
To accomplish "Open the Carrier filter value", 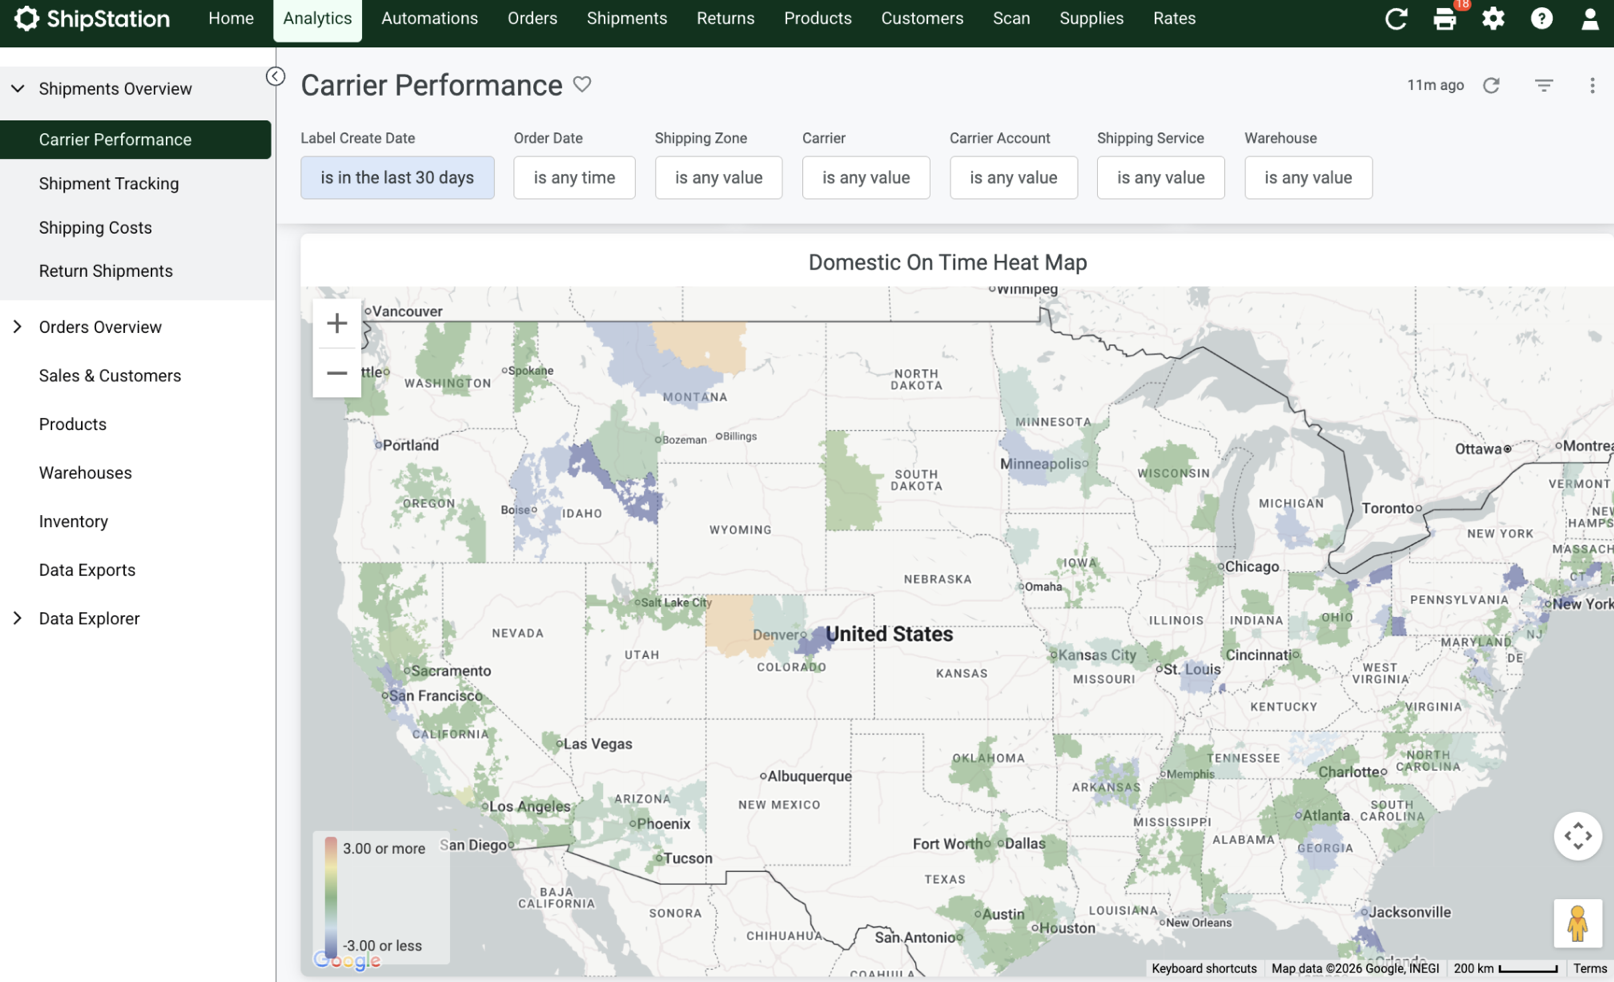I will [x=866, y=177].
